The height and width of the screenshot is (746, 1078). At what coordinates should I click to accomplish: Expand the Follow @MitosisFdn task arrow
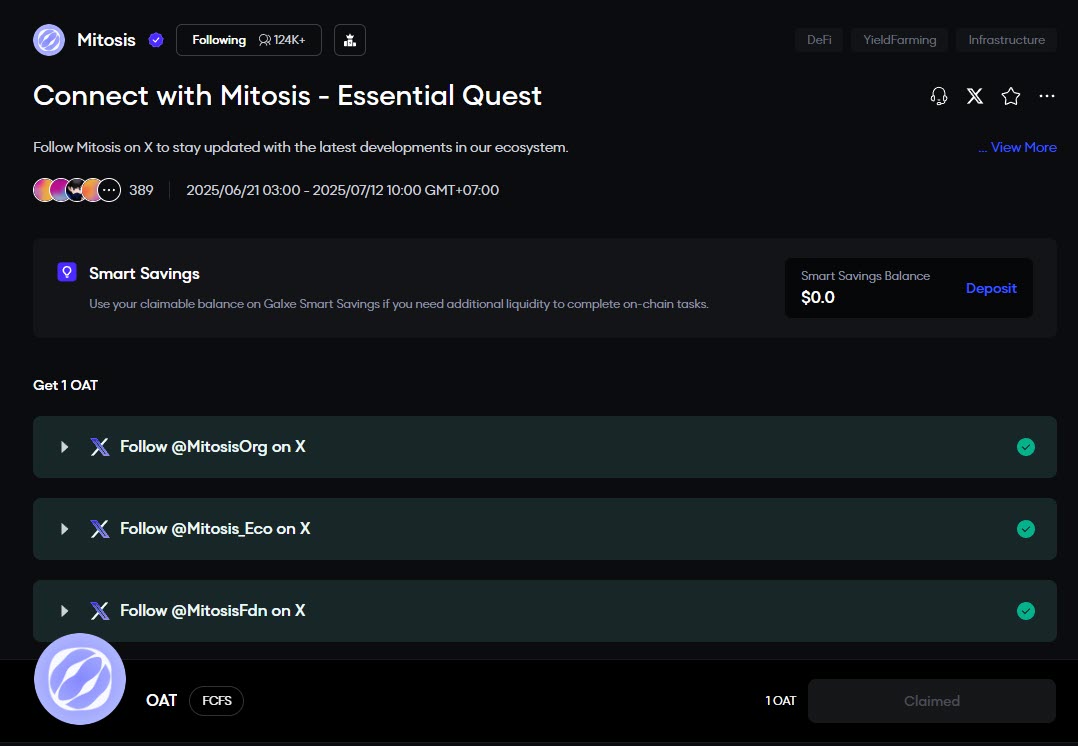(64, 611)
